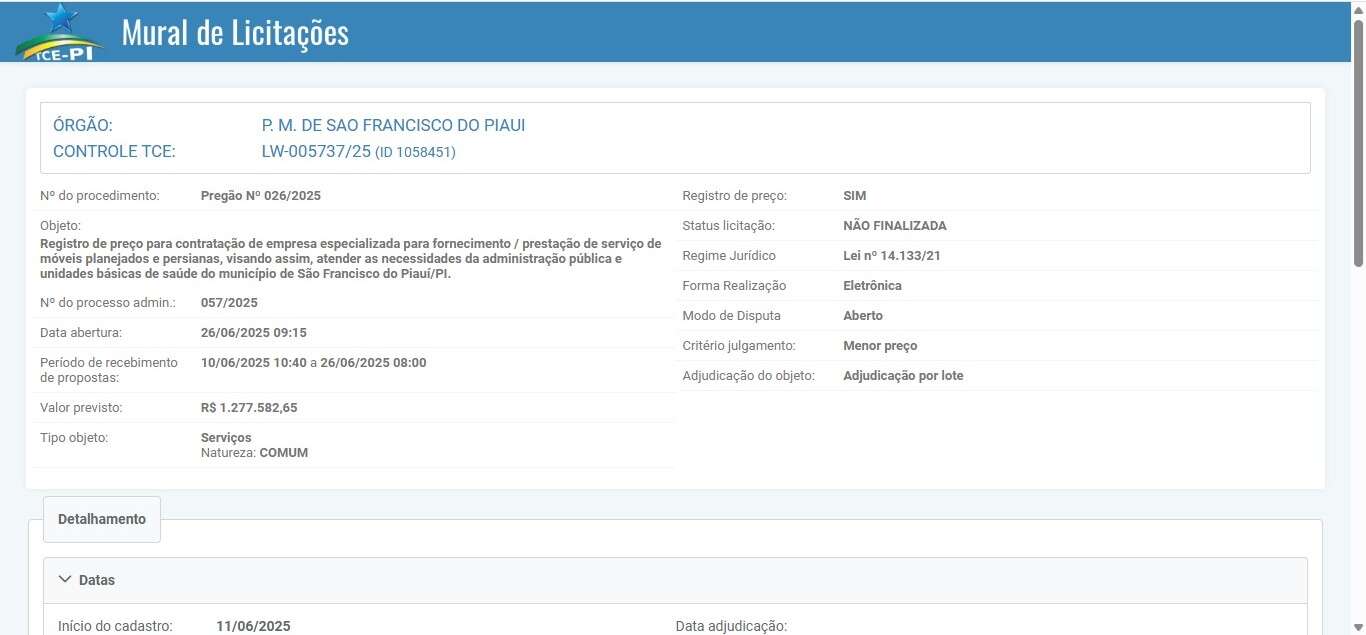Select the 26/06/2025 09:15 opening date
The height and width of the screenshot is (635, 1366).
tap(254, 333)
